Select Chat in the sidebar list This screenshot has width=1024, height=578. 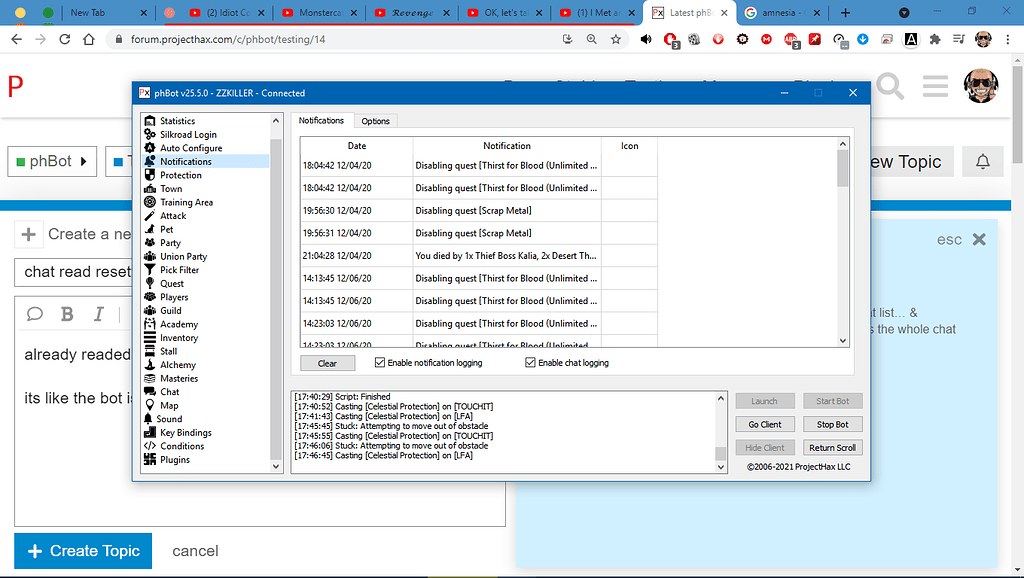pos(170,392)
